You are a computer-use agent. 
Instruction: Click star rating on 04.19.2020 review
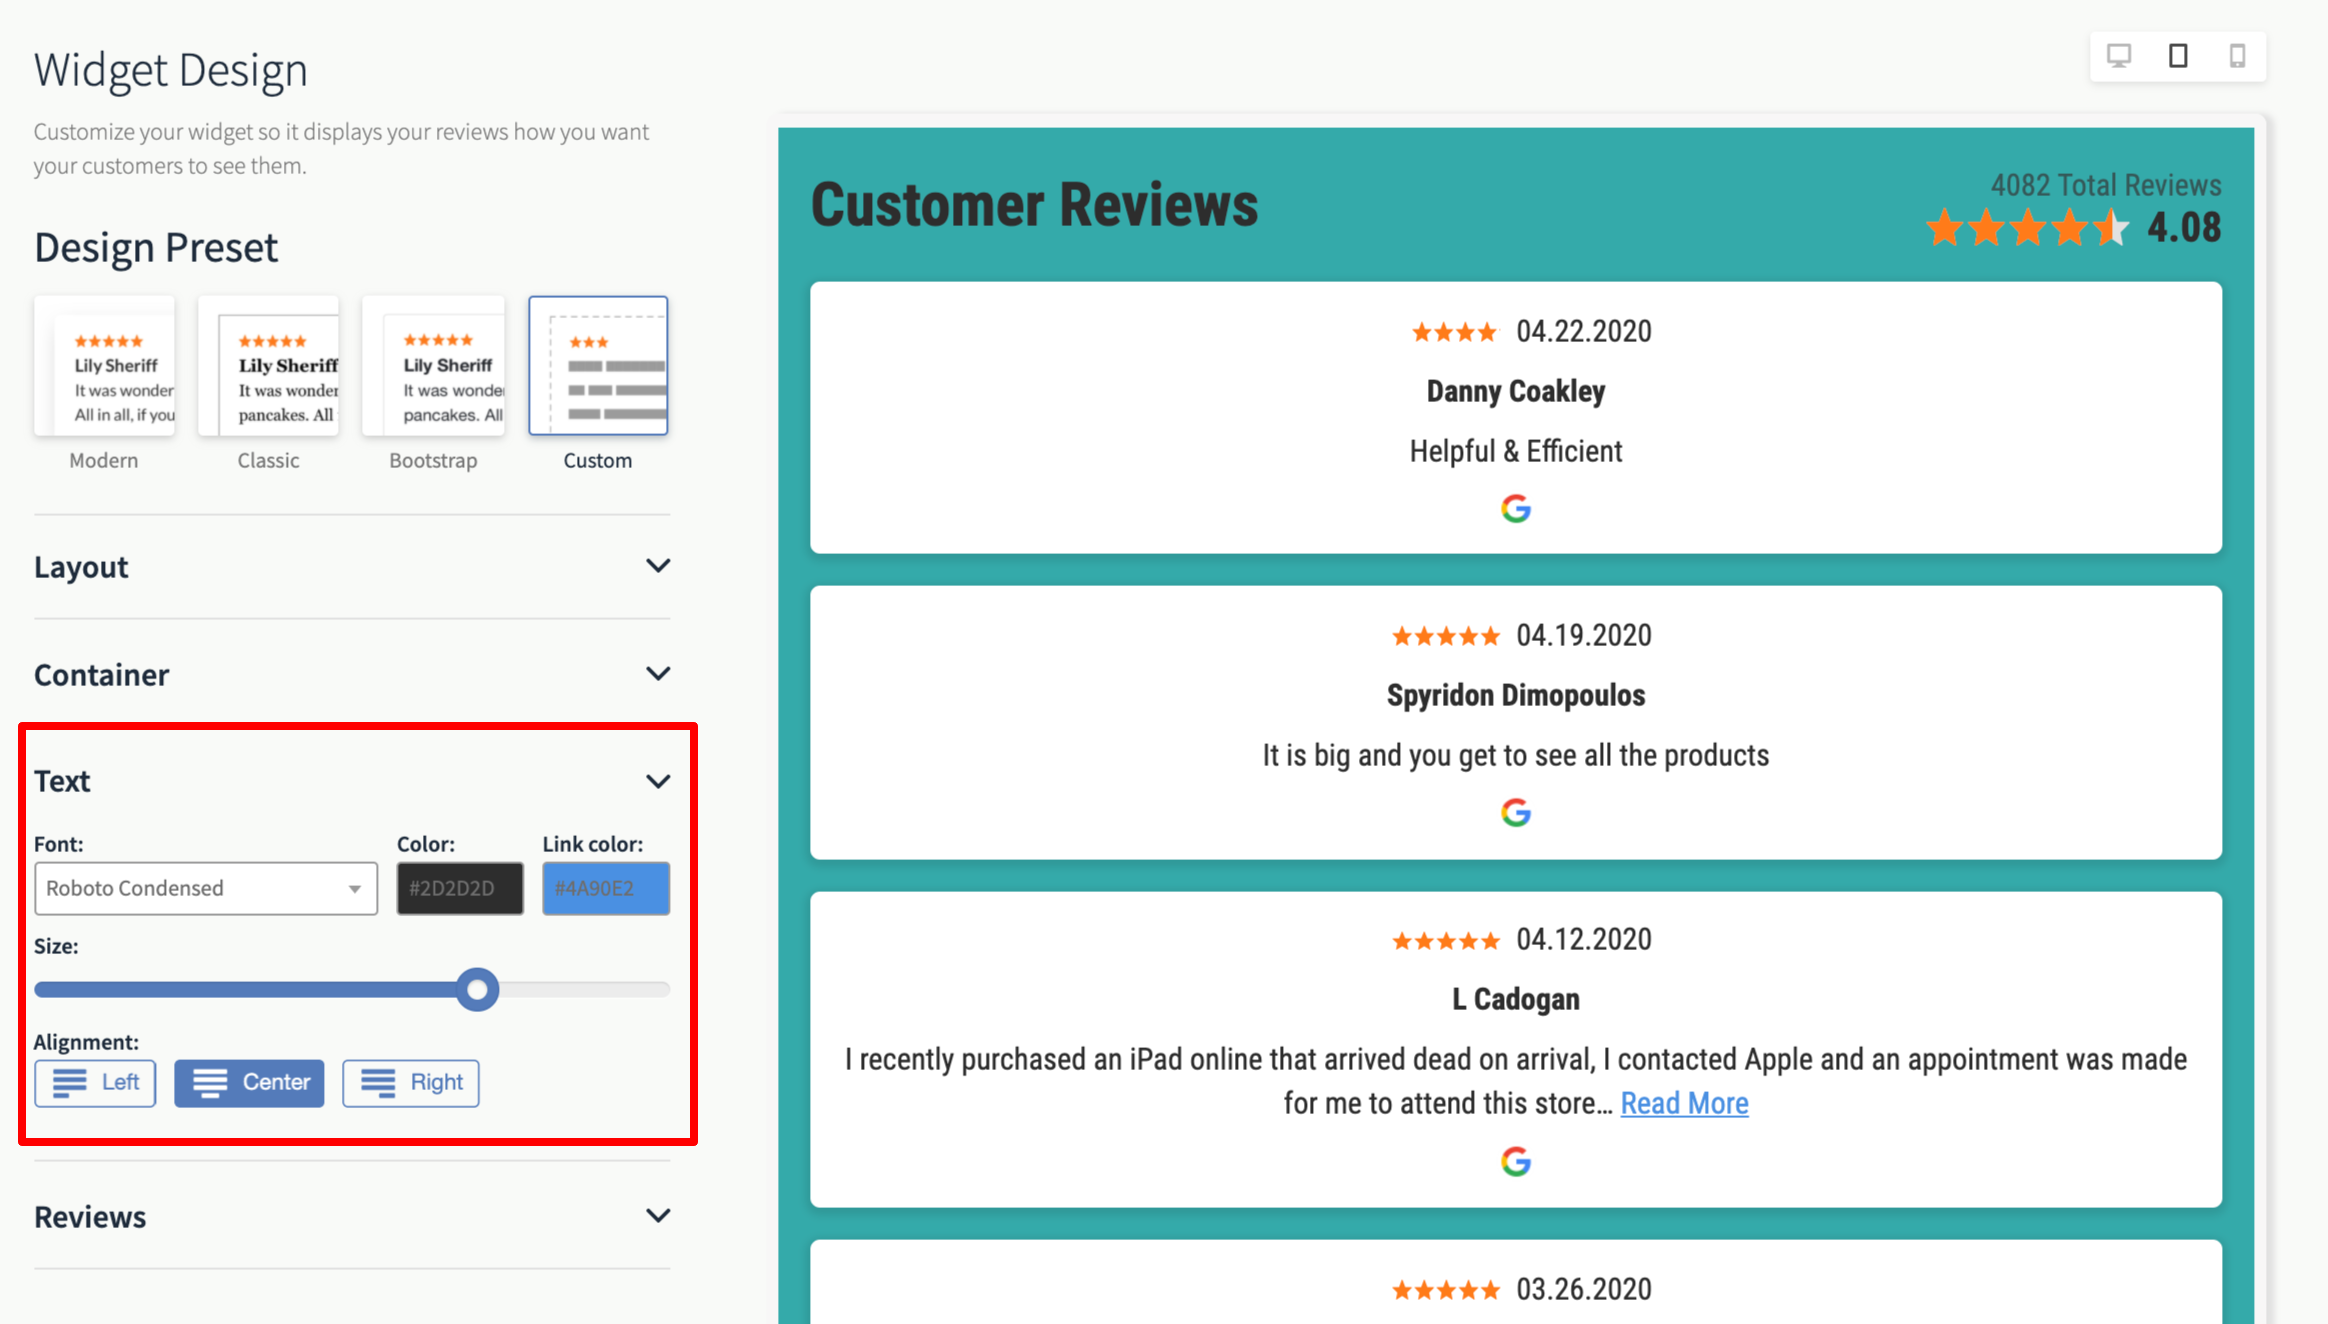[1445, 636]
